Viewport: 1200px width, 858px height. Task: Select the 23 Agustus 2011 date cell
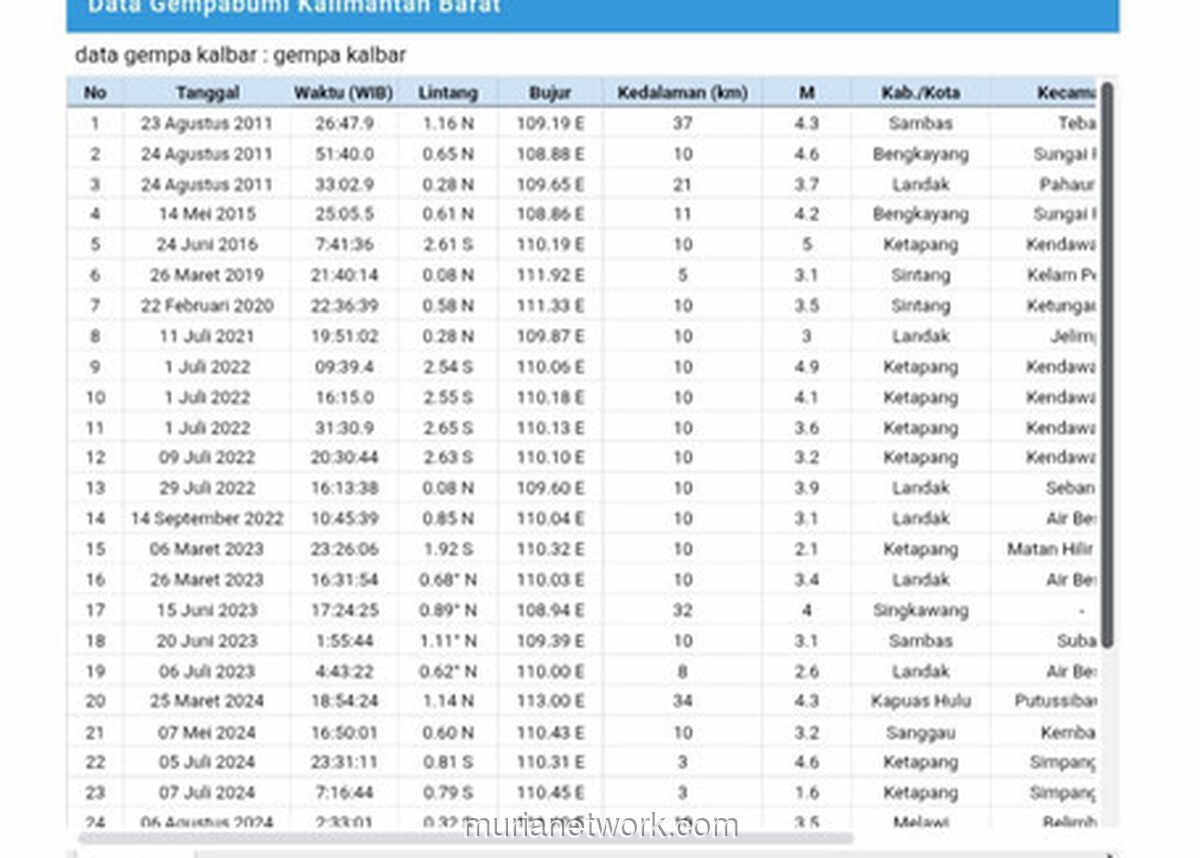[x=207, y=124]
